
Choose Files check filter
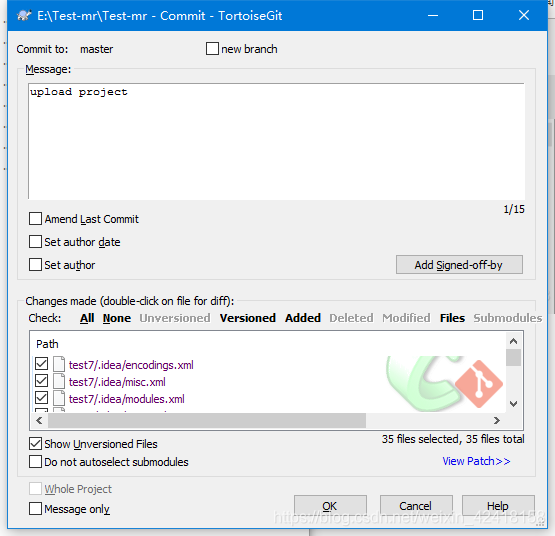click(452, 318)
